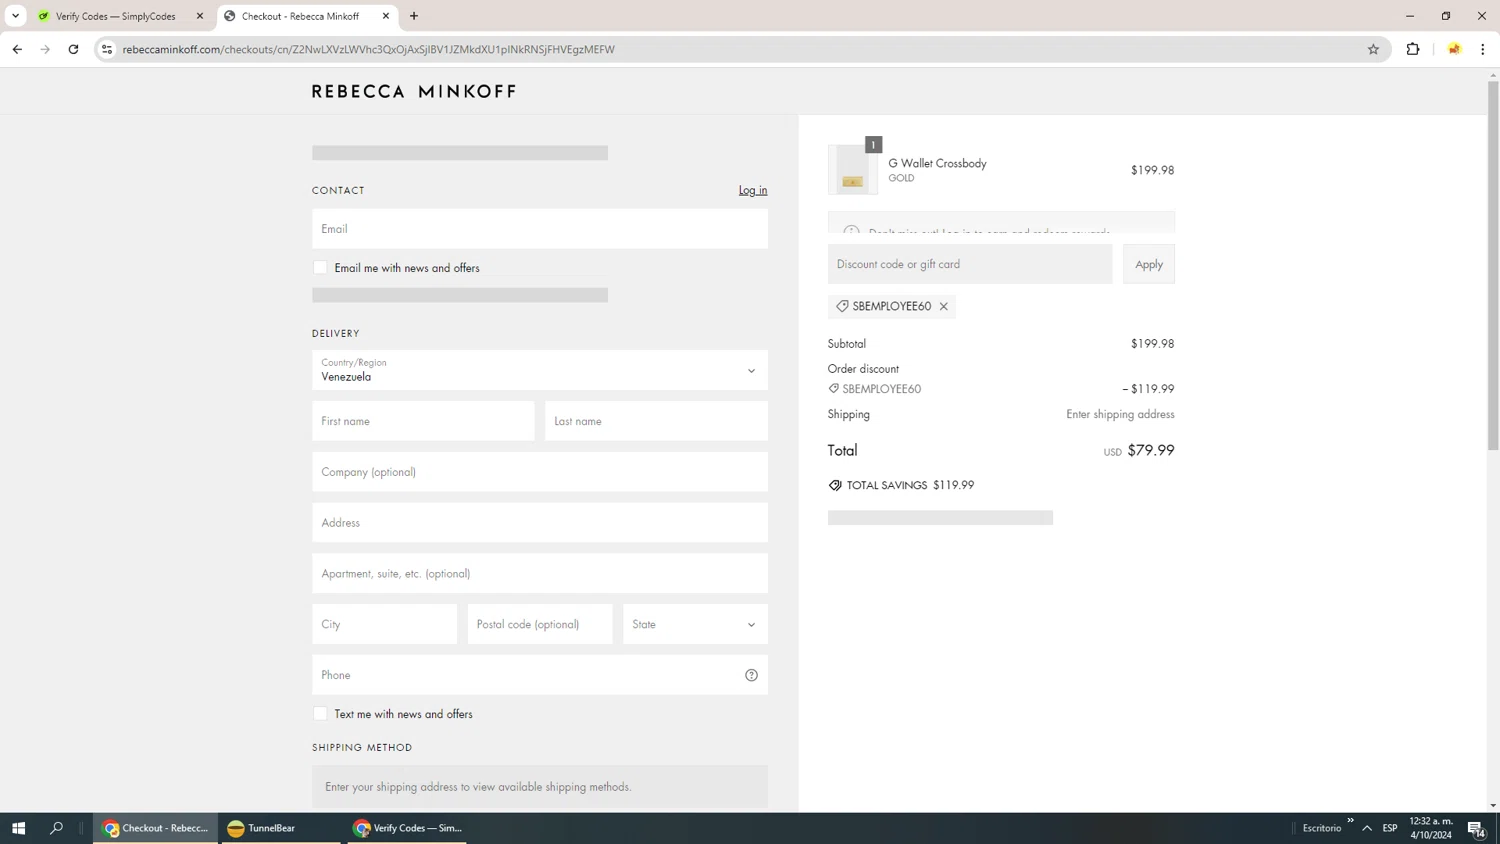Click the Postal code (optional) field

[540, 624]
